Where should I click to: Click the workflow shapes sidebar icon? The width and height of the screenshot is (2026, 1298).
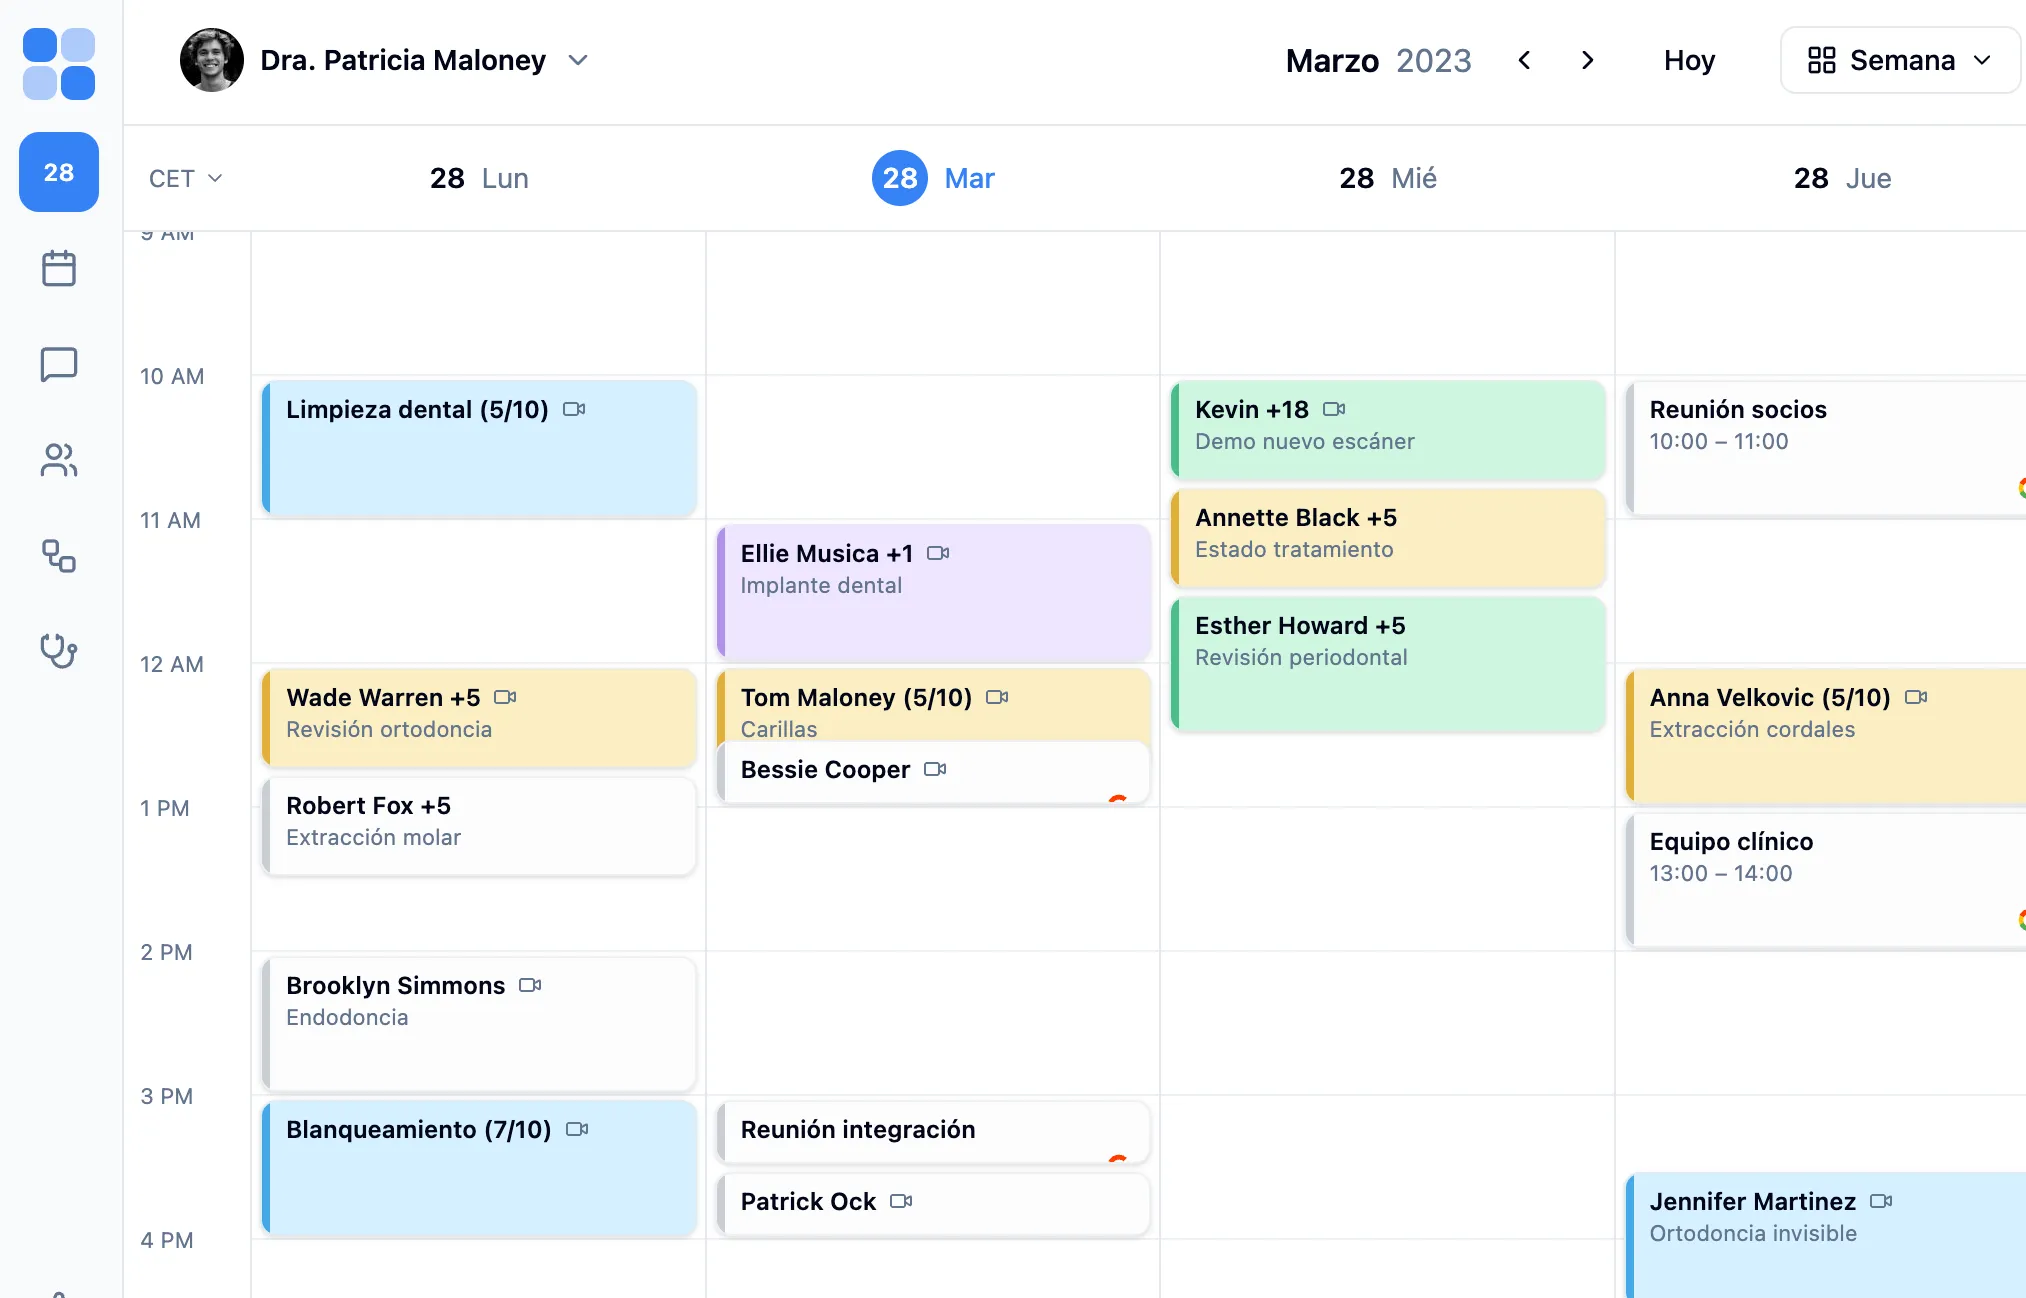point(59,556)
